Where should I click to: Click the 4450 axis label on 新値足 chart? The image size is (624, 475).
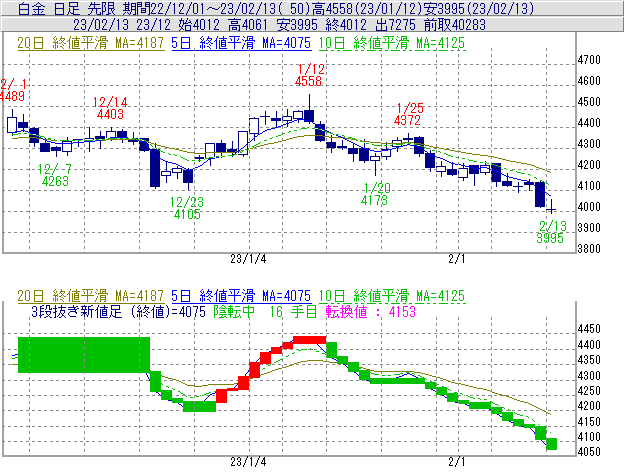click(589, 329)
